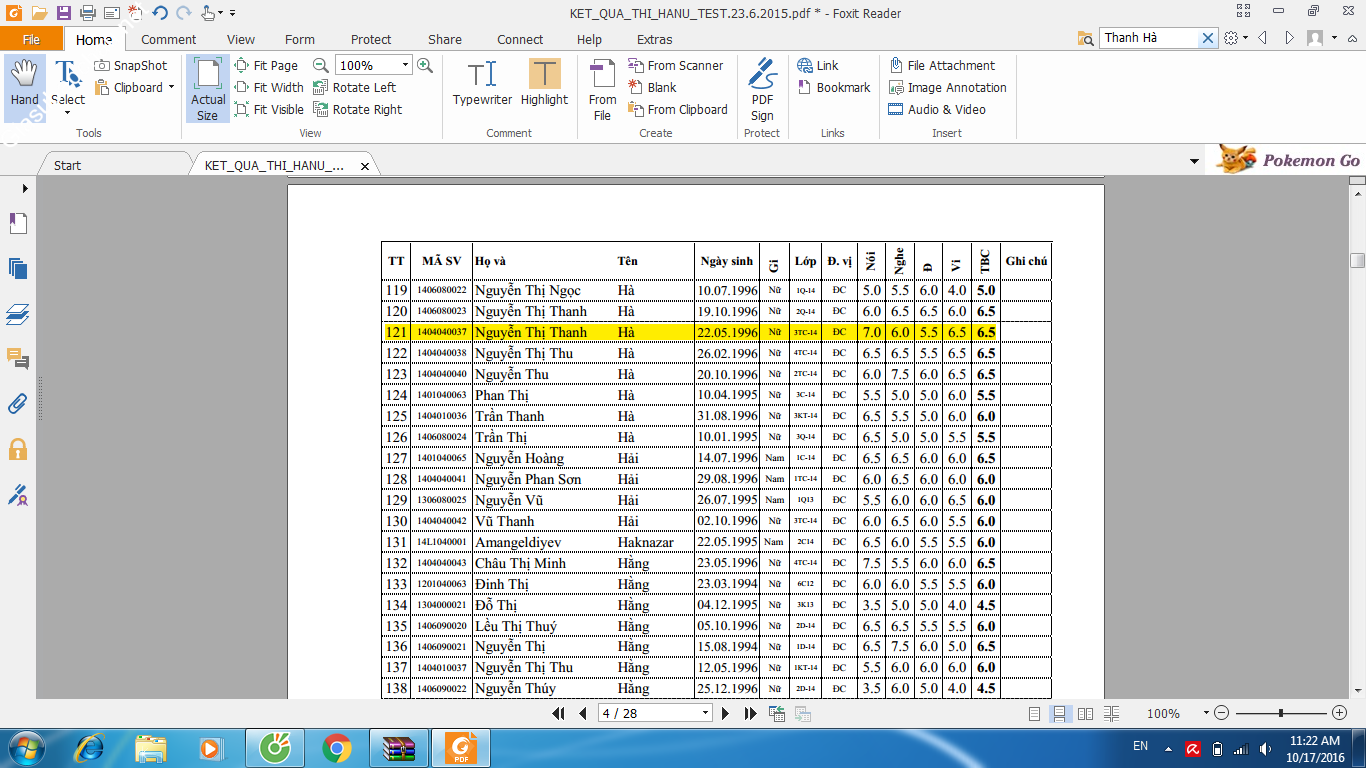Open the Bookmarks panel in sidebar
The width and height of the screenshot is (1366, 768).
(x=17, y=224)
